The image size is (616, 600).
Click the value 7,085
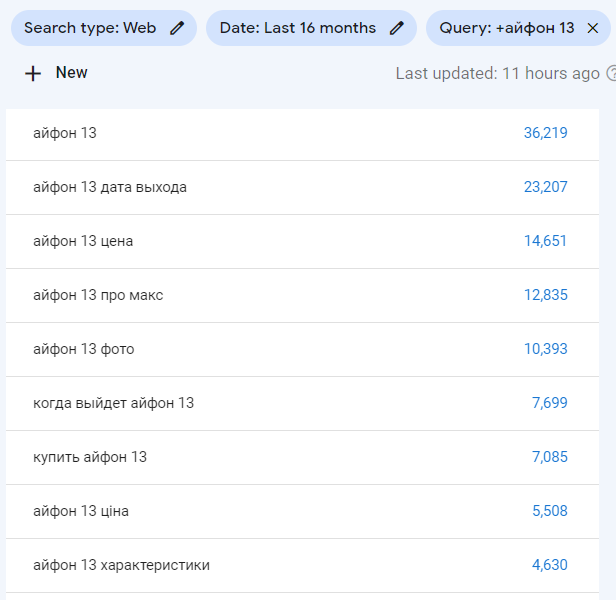click(x=550, y=457)
